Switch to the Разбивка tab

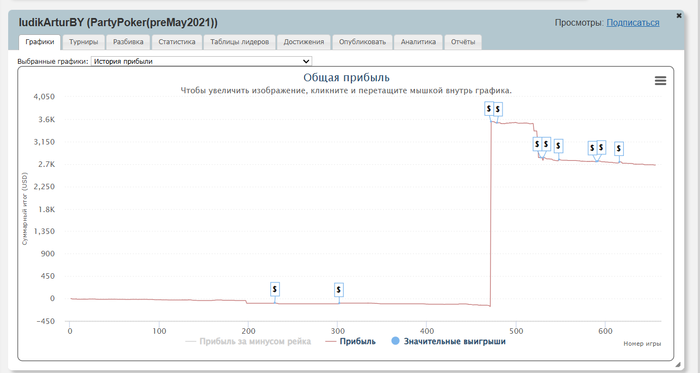pyautogui.click(x=128, y=42)
